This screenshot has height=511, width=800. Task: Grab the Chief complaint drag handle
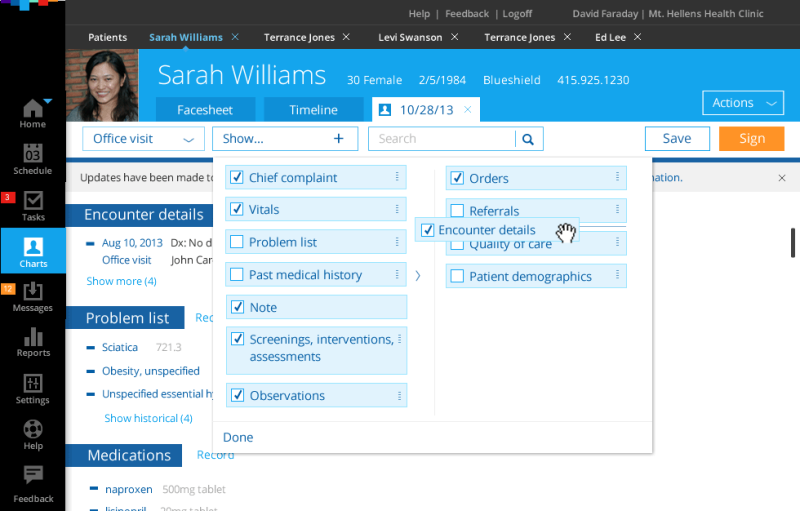(x=397, y=176)
